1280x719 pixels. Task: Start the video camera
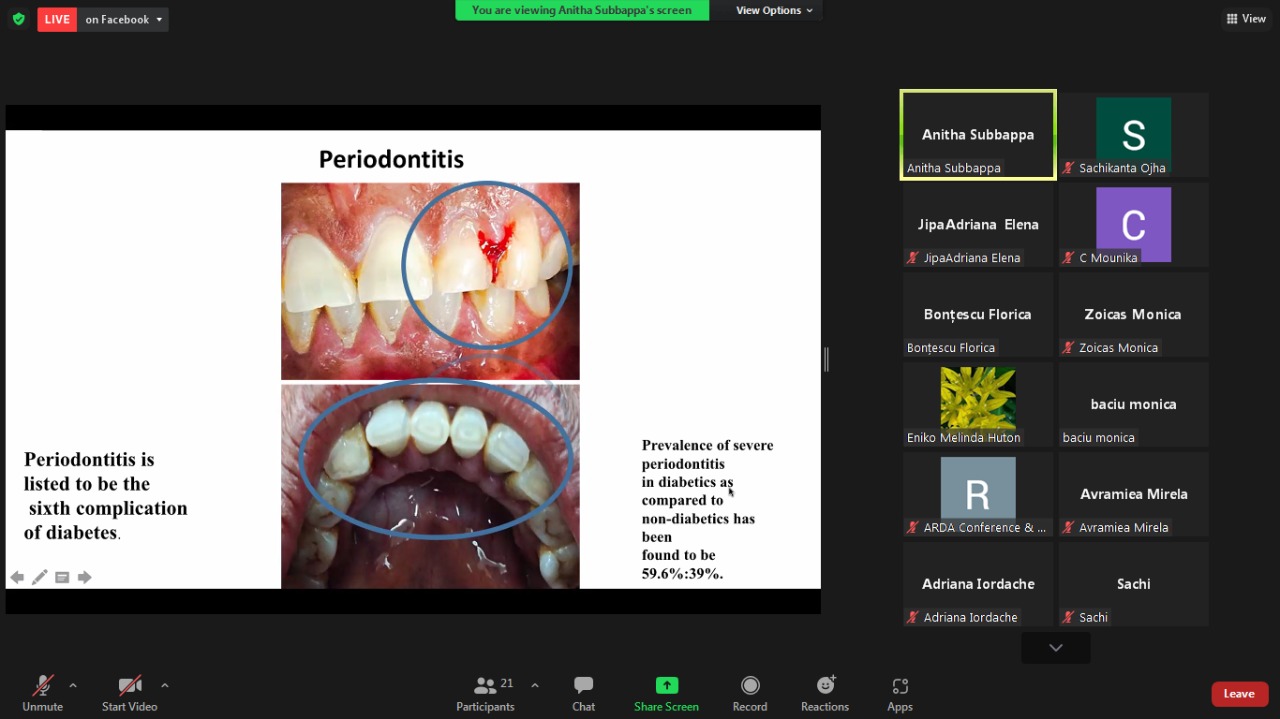tap(130, 693)
